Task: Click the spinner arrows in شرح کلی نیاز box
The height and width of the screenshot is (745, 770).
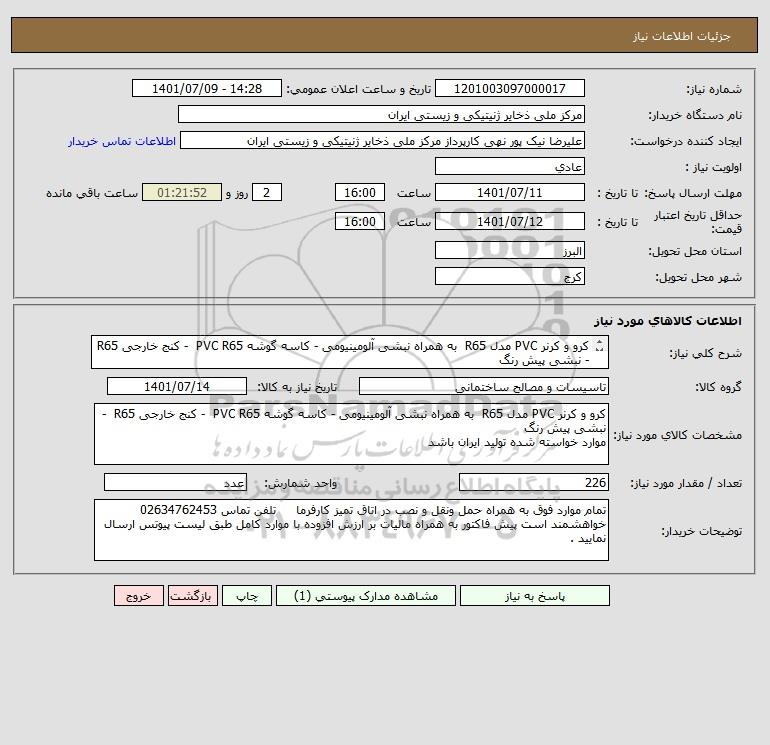Action: [599, 347]
